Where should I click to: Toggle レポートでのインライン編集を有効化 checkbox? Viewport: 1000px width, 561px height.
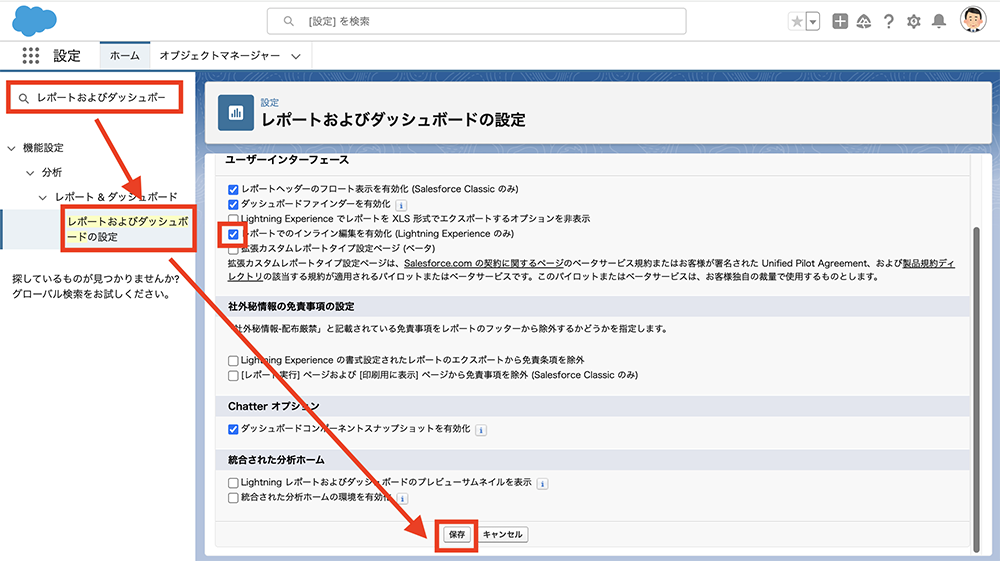point(233,234)
